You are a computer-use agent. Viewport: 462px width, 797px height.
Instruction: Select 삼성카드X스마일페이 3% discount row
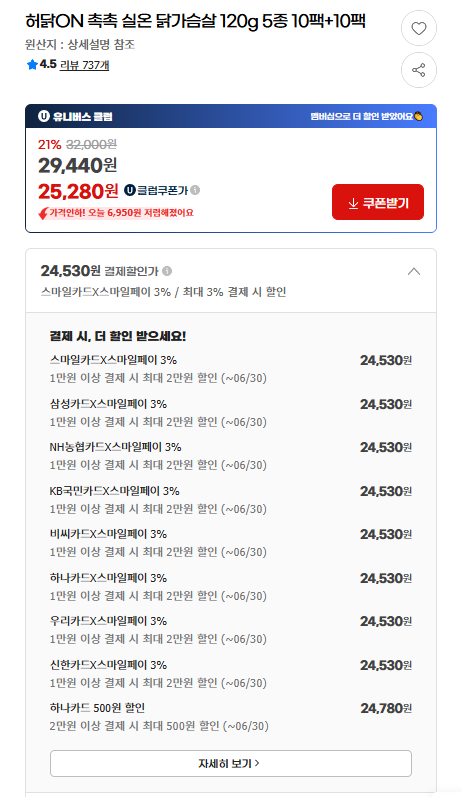[x=231, y=413]
